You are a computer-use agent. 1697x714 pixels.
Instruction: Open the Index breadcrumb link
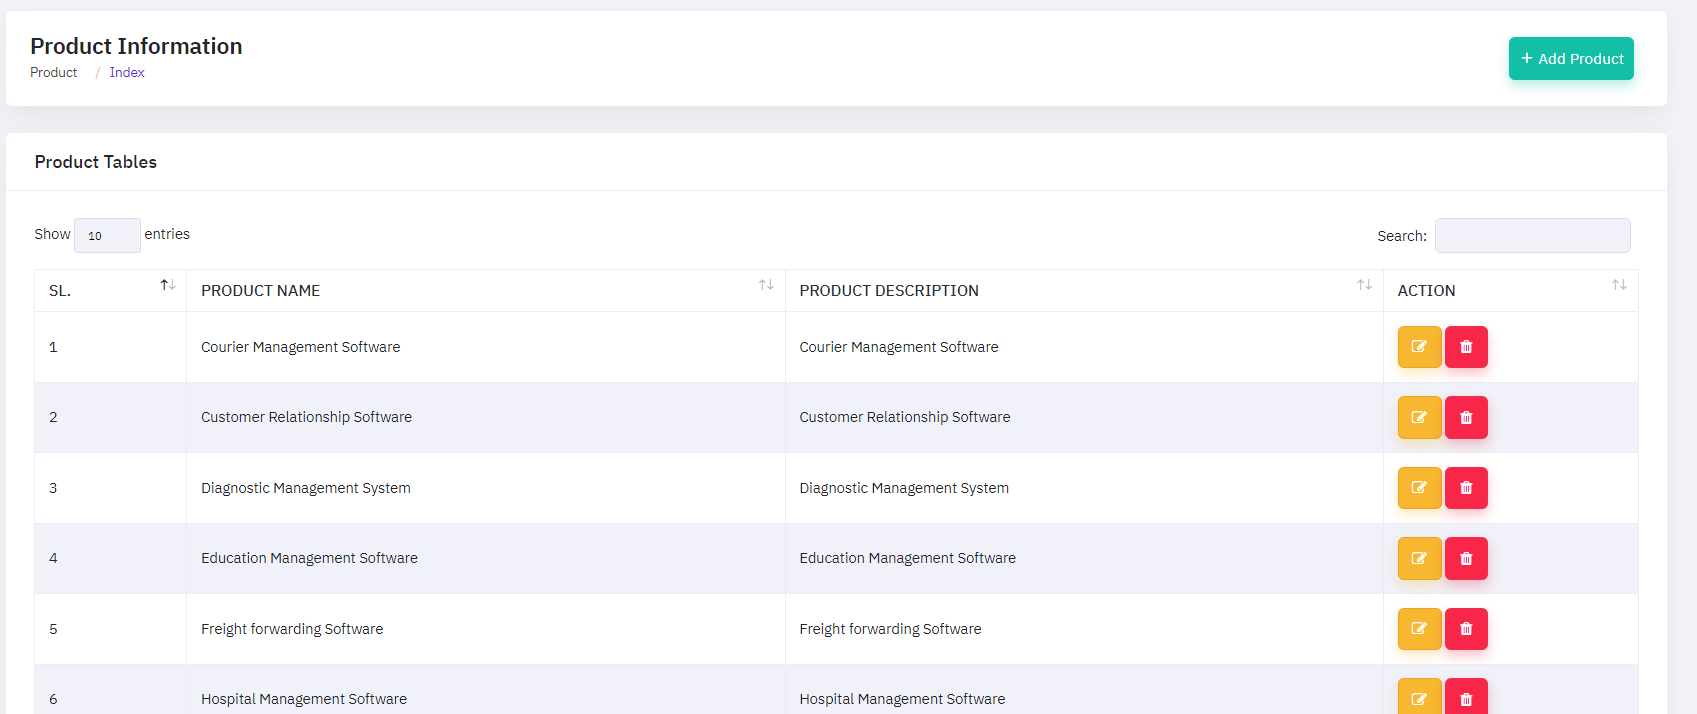(x=127, y=73)
